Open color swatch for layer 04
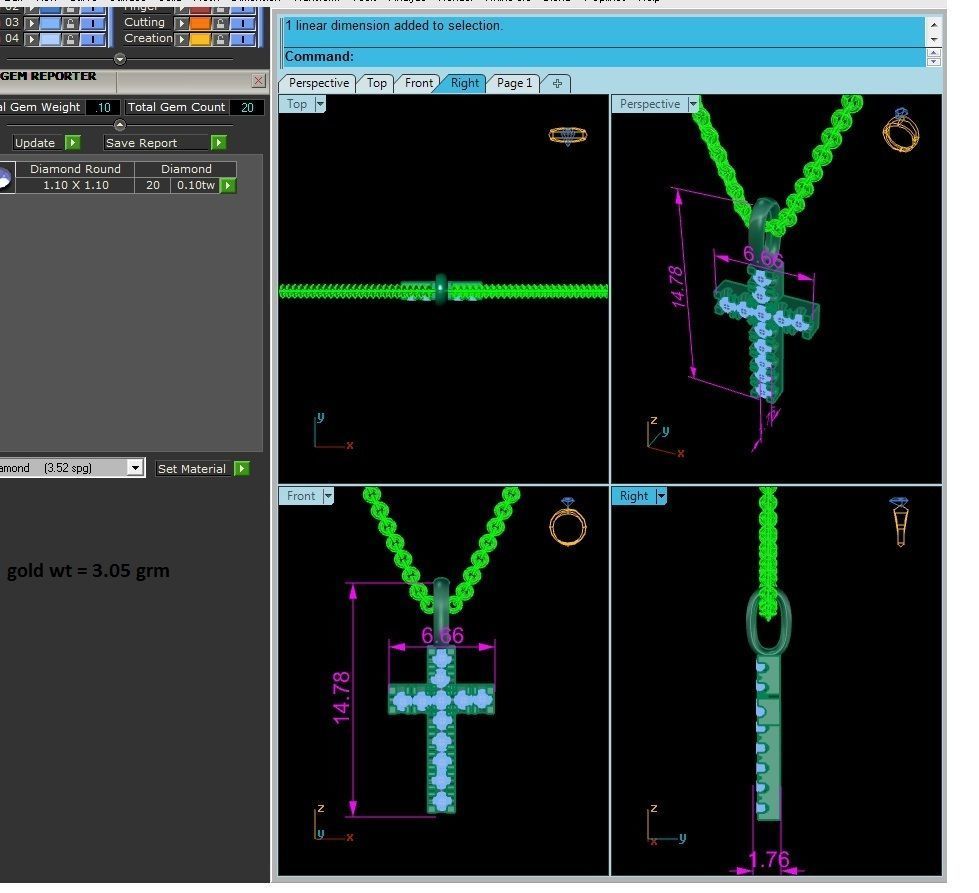This screenshot has width=979, height=893. point(51,39)
